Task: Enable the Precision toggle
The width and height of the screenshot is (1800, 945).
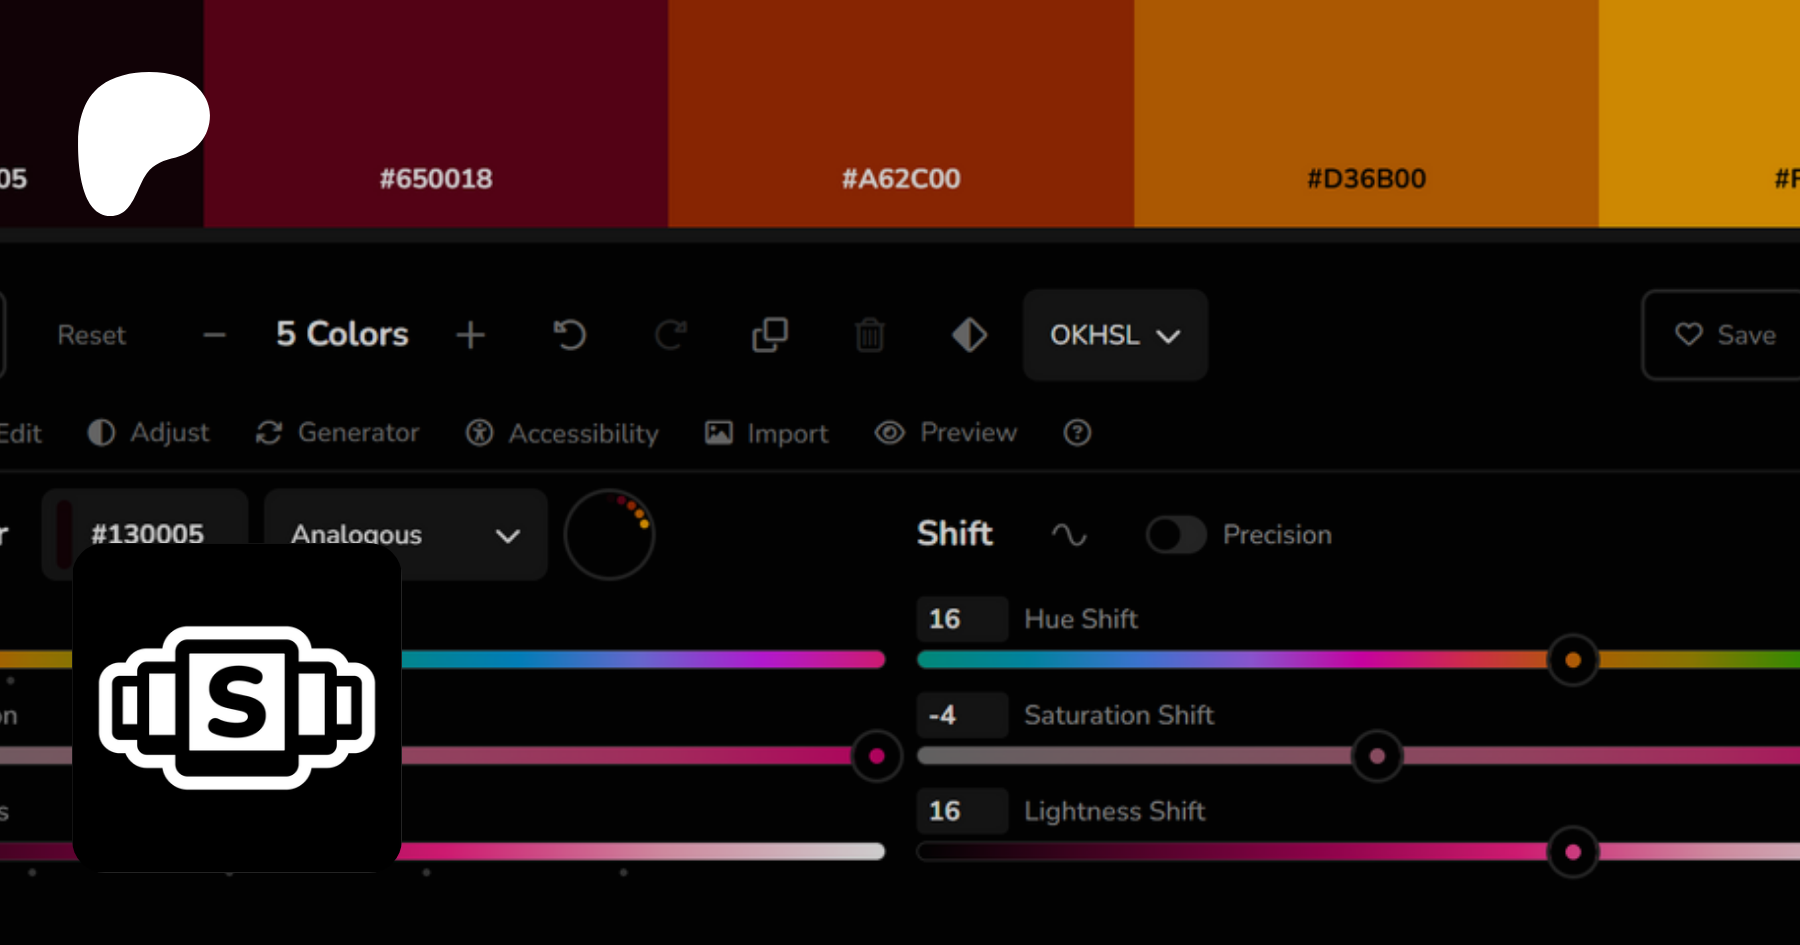Action: pyautogui.click(x=1176, y=535)
